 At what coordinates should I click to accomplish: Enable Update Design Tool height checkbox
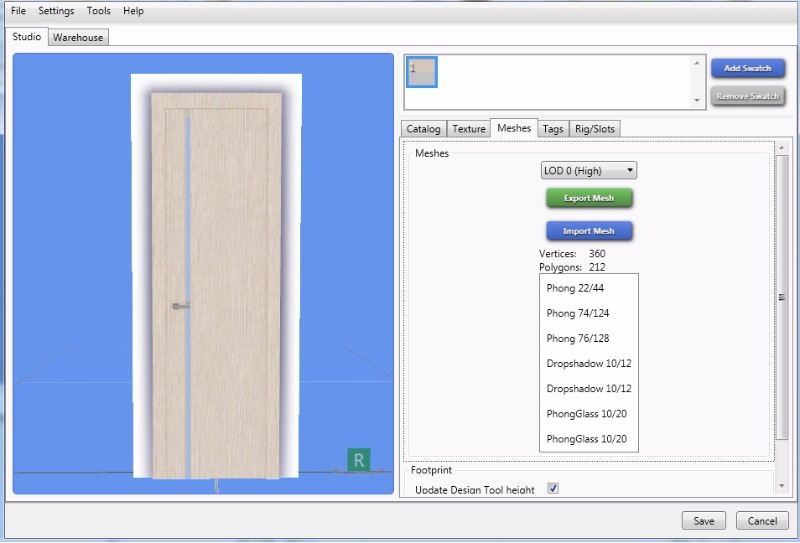[553, 488]
